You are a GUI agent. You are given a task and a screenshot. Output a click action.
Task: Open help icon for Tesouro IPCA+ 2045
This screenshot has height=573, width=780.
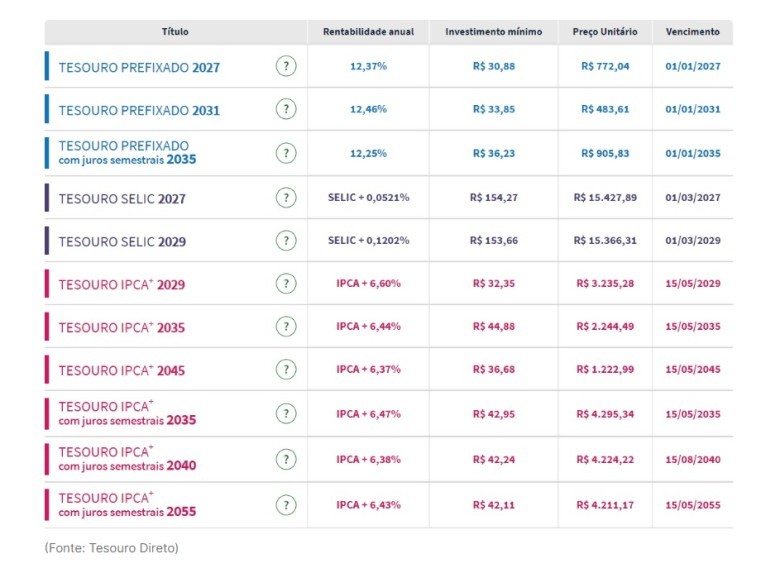click(x=286, y=370)
